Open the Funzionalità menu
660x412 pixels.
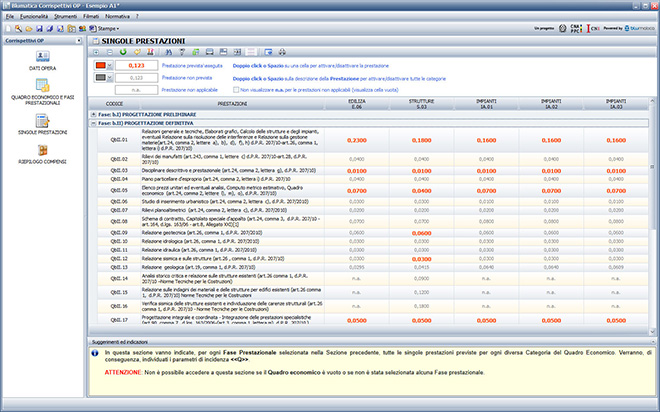pyautogui.click(x=33, y=17)
